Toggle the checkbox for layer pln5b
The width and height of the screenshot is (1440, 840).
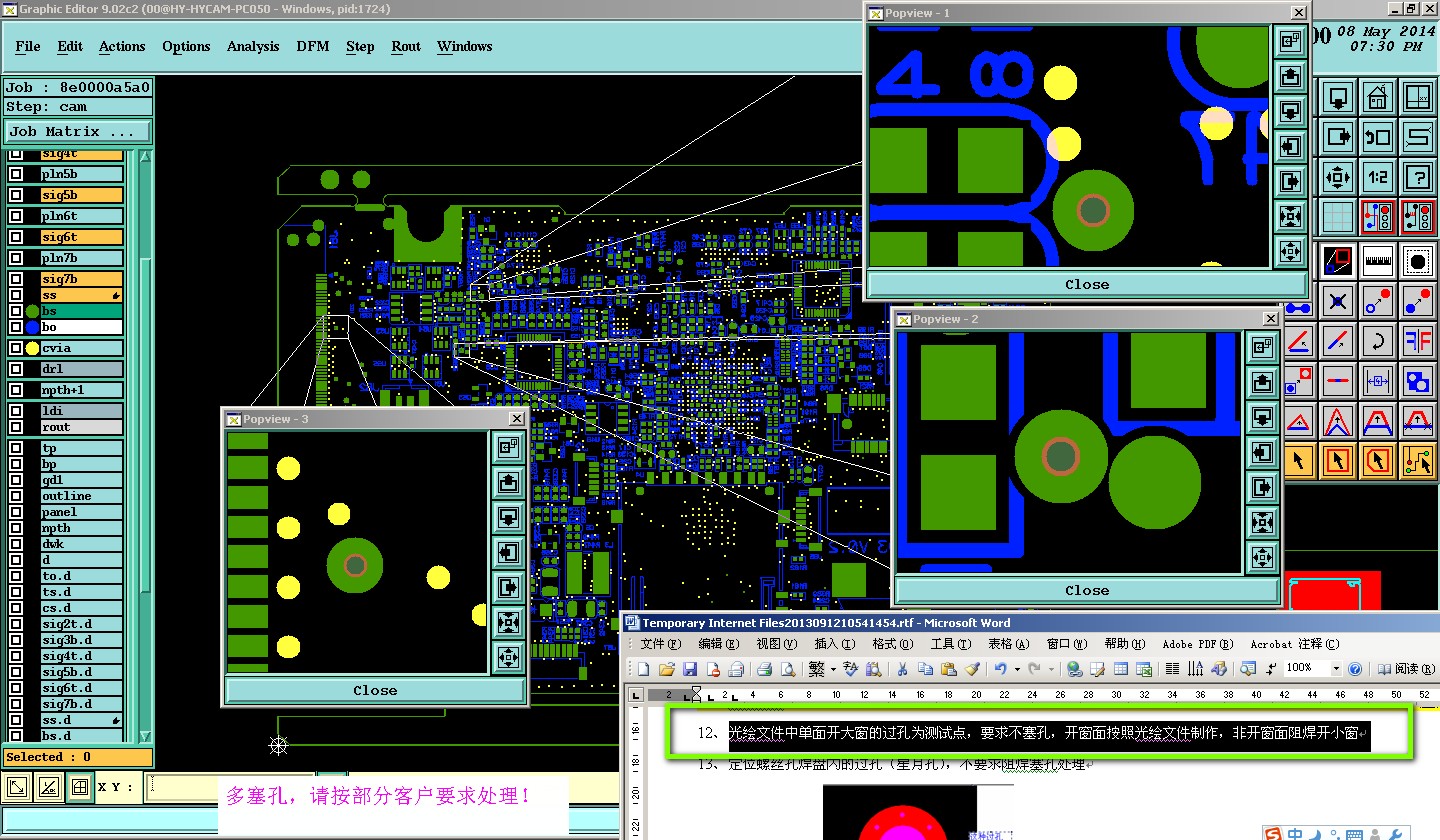pos(16,175)
